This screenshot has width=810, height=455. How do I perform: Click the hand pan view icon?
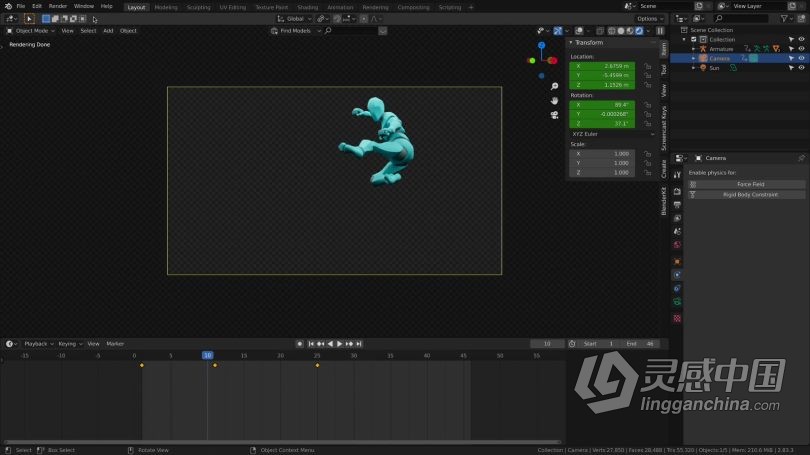coord(554,100)
